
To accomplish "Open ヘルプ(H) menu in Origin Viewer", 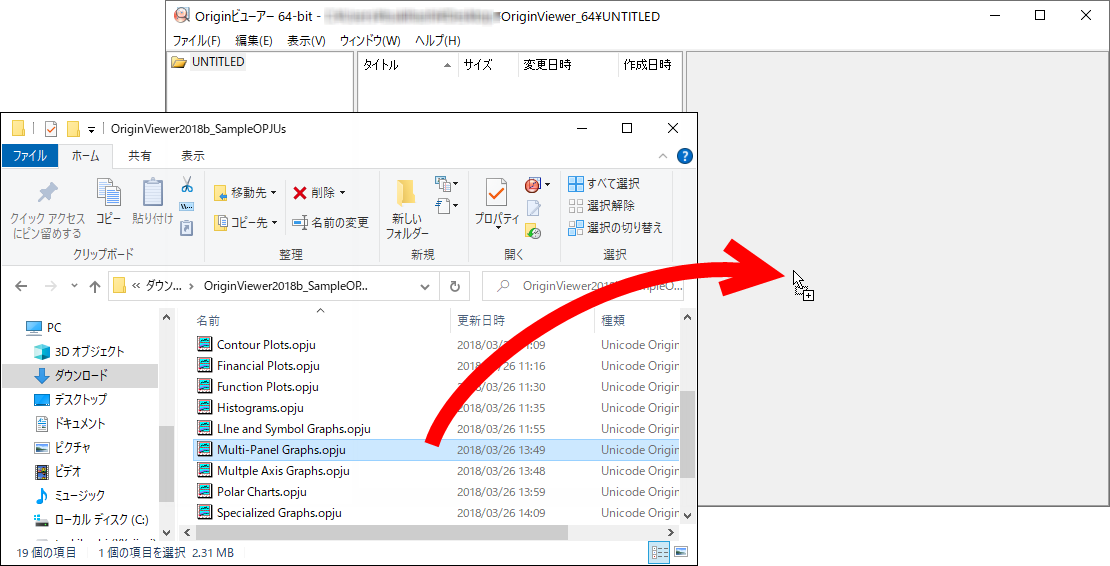I will (437, 40).
